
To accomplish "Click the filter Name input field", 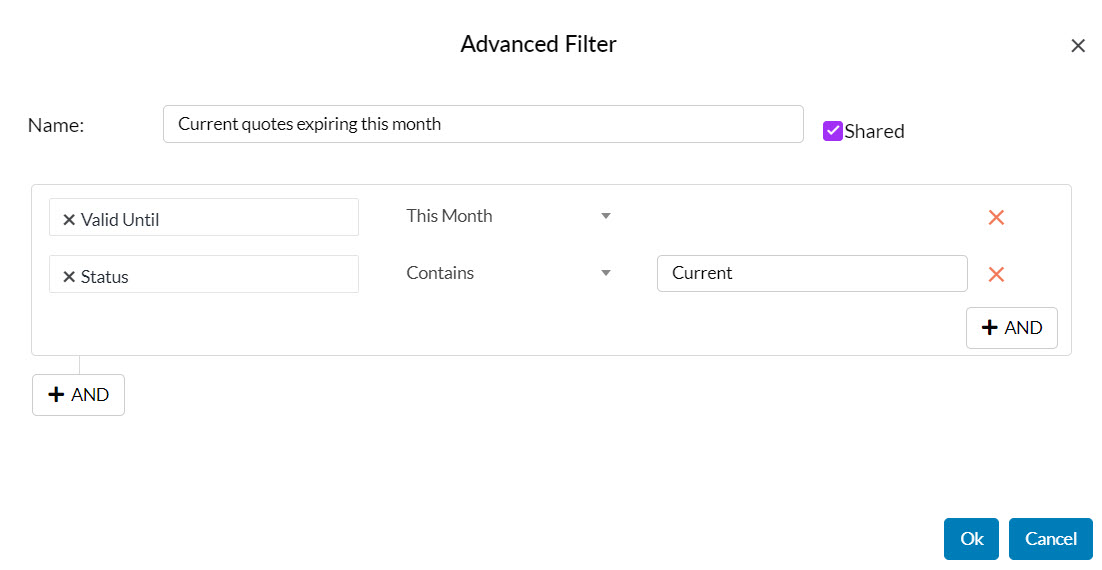I will (x=483, y=124).
